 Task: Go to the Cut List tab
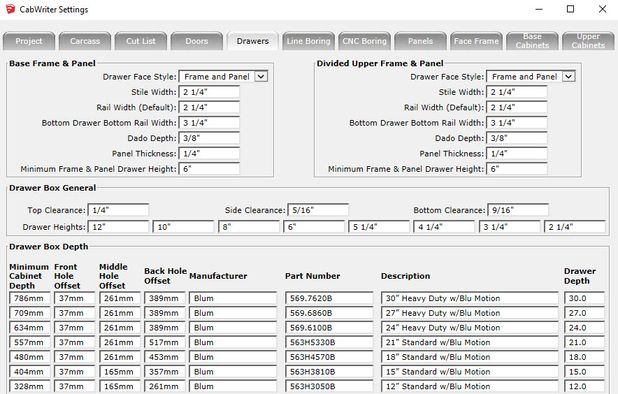[x=141, y=41]
